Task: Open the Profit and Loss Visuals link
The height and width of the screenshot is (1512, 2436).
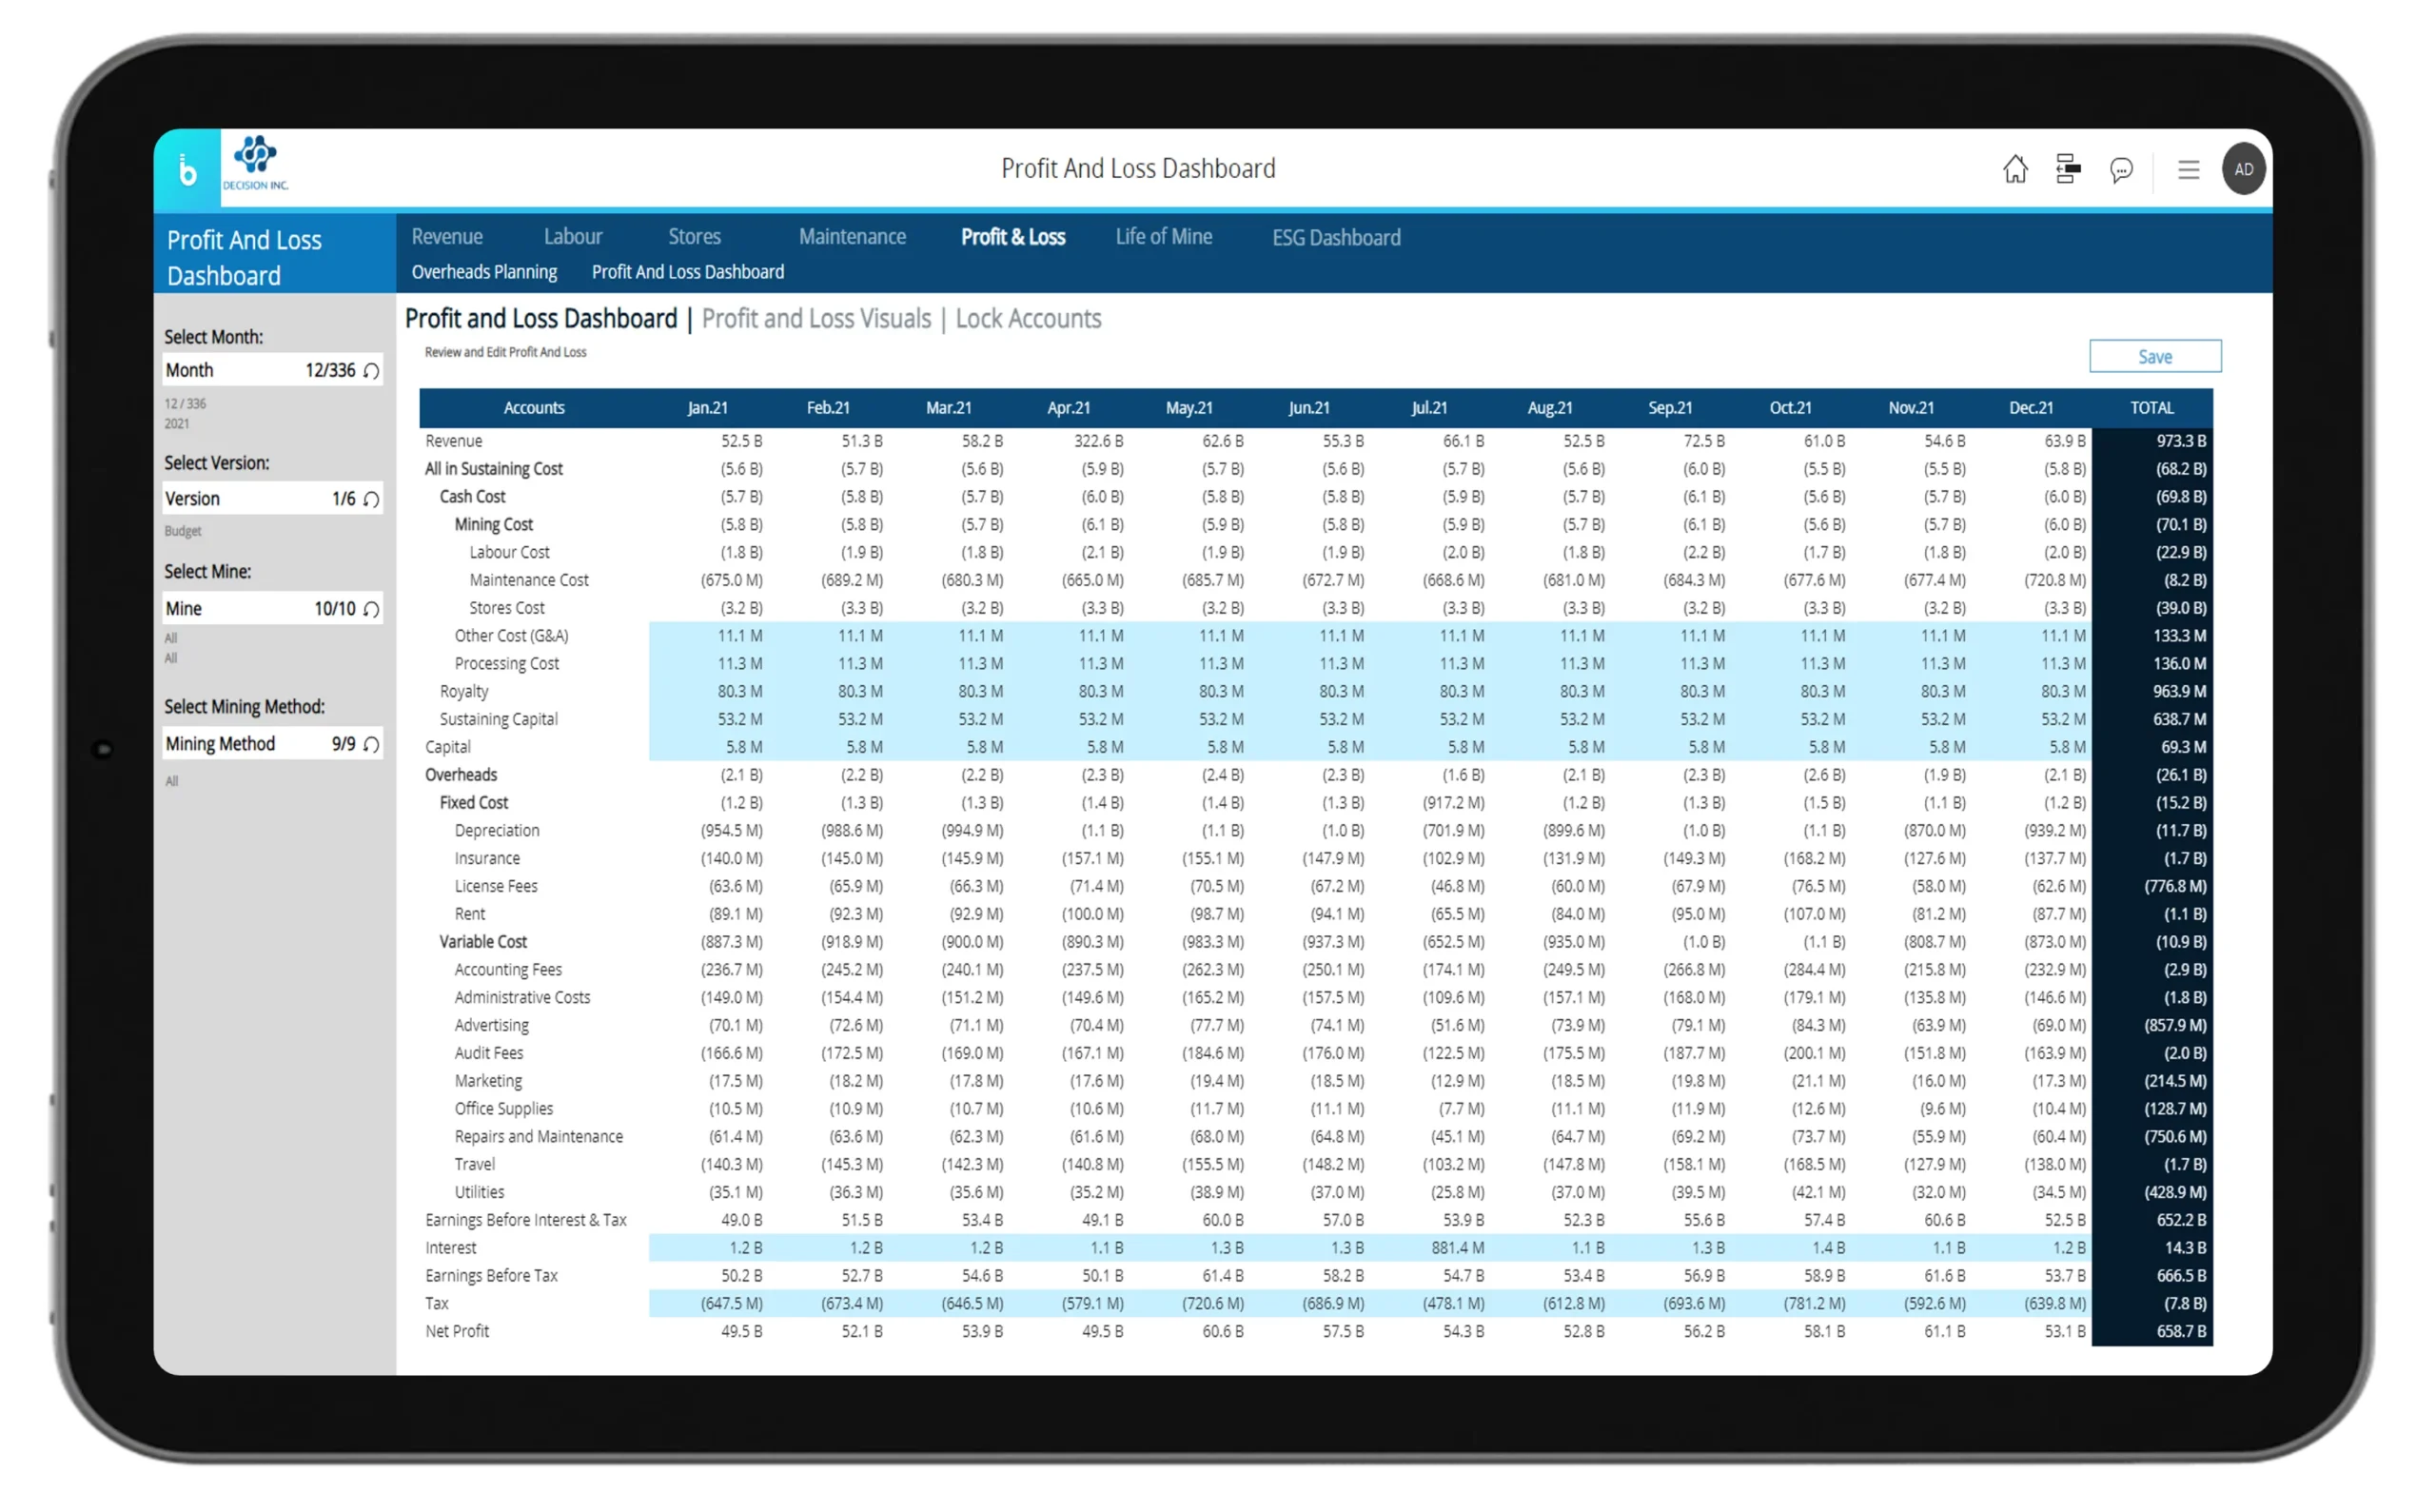Action: [x=816, y=319]
